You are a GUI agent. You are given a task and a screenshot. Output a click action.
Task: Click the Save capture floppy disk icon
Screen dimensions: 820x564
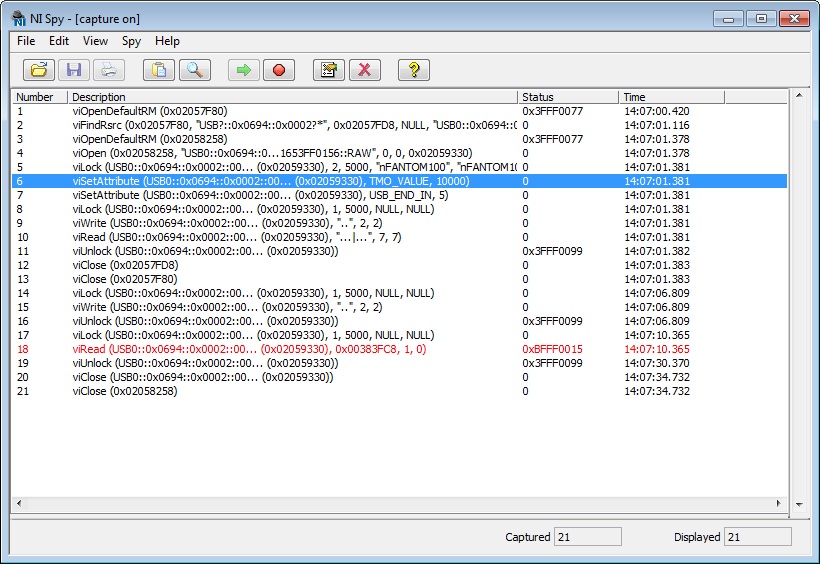pos(73,70)
